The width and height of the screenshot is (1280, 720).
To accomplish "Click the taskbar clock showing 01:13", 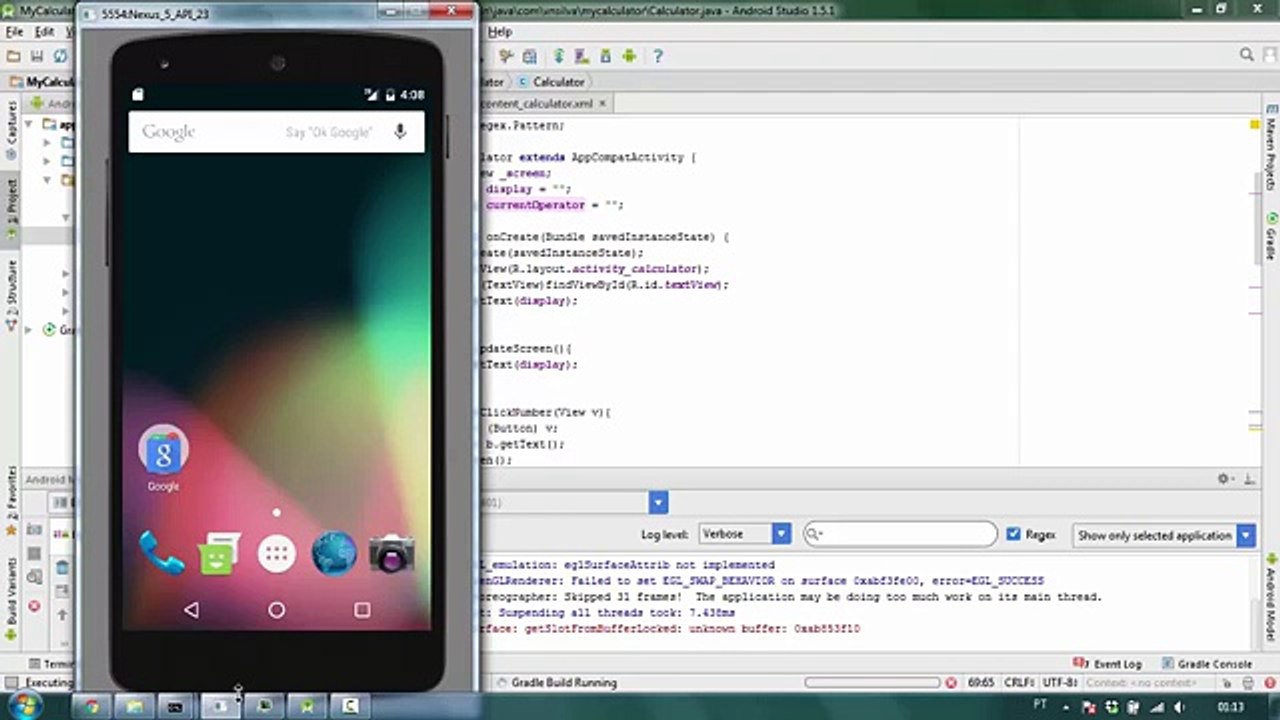I will click(1231, 707).
